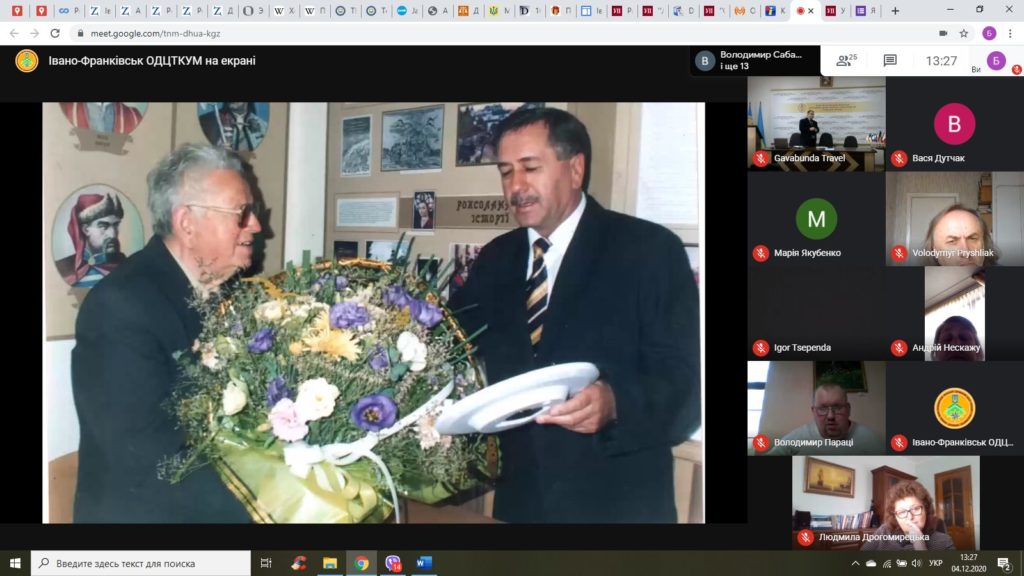Open the meeting chat panel

pyautogui.click(x=890, y=60)
